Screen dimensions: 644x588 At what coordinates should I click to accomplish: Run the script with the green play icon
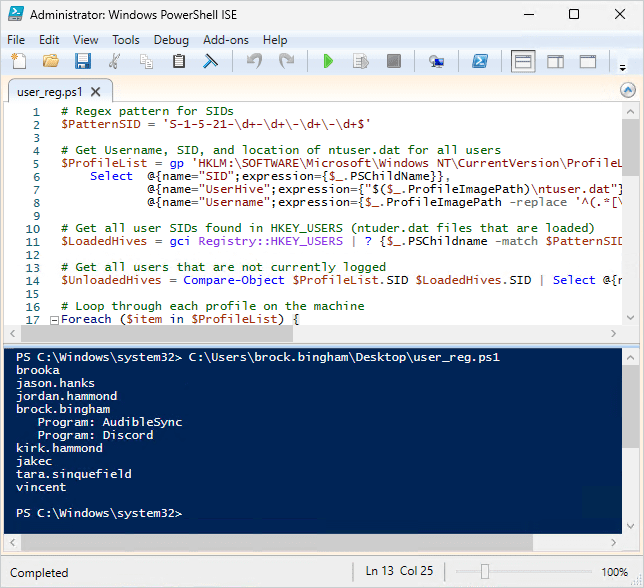point(328,61)
